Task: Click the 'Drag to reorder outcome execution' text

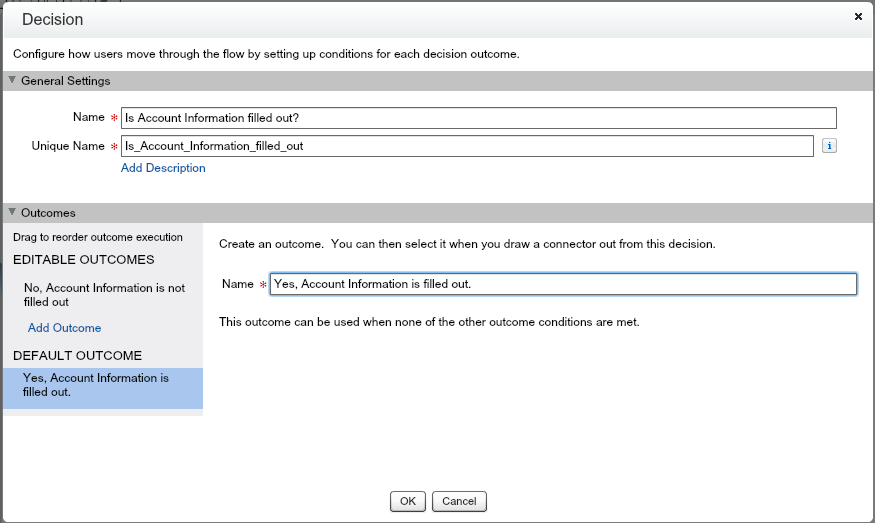Action: (97, 237)
